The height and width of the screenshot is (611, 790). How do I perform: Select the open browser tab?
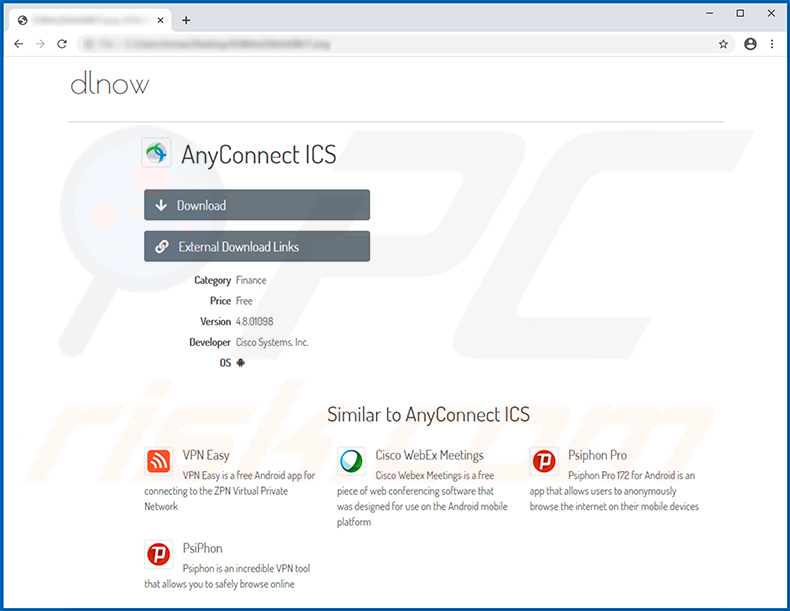click(91, 20)
